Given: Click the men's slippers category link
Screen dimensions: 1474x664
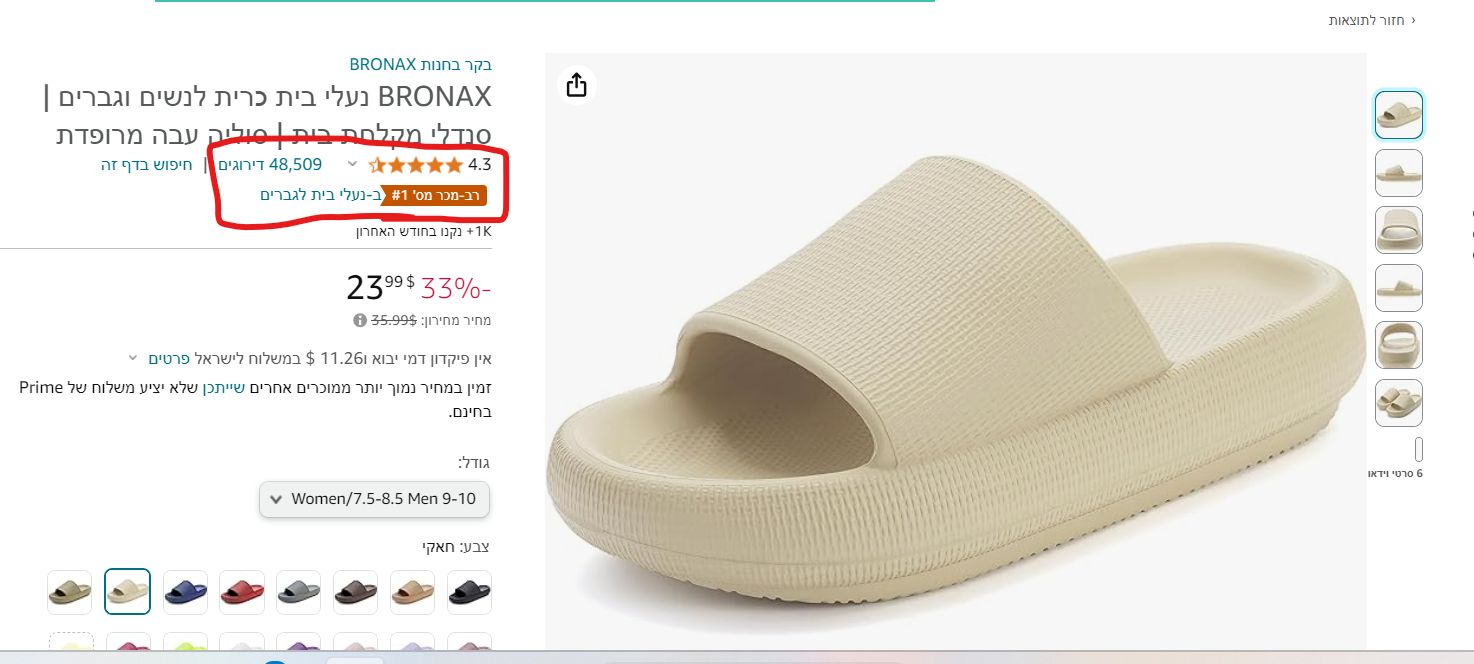Looking at the screenshot, I should (x=321, y=195).
